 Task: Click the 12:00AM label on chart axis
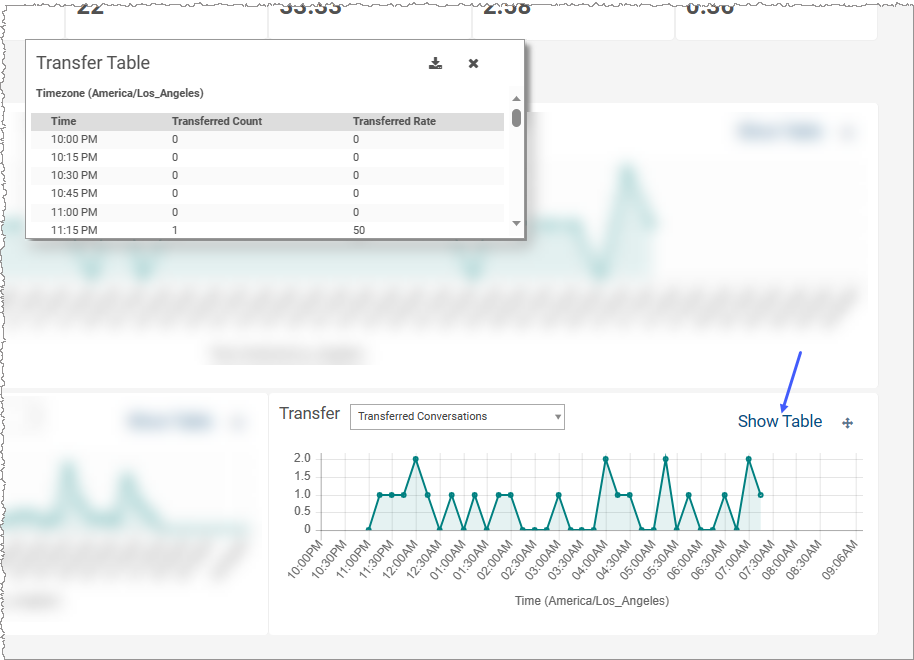[x=402, y=558]
